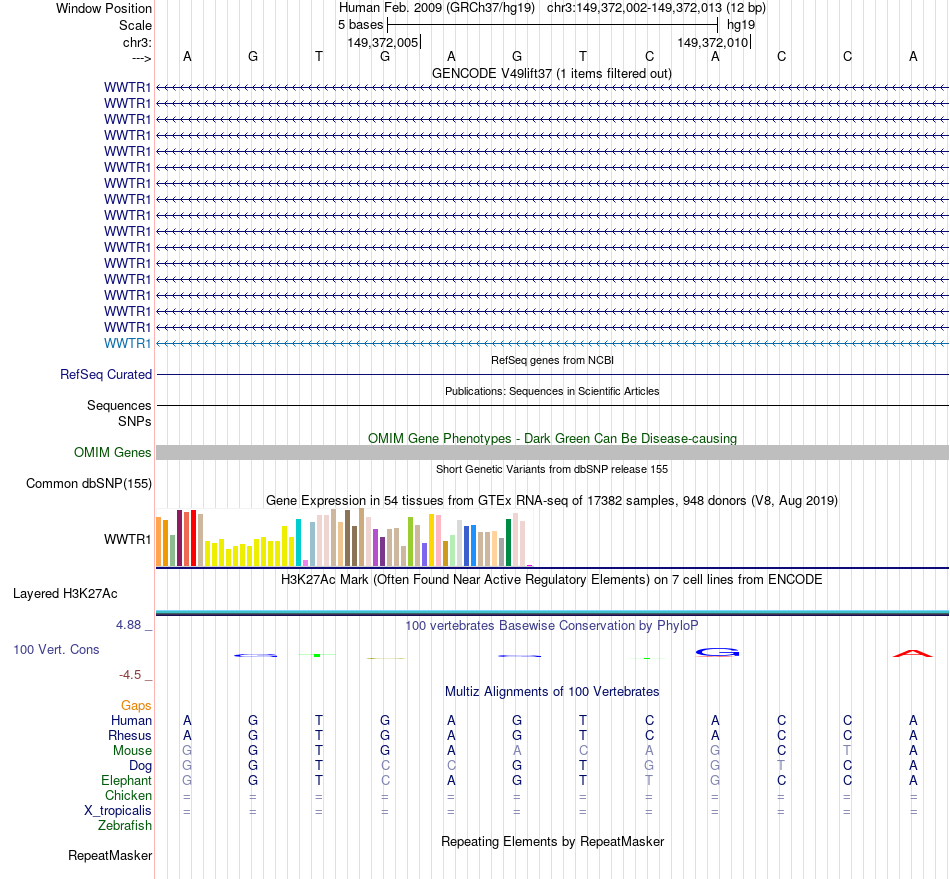Click the Zebrafish species label
950x879 pixels.
tap(125, 825)
